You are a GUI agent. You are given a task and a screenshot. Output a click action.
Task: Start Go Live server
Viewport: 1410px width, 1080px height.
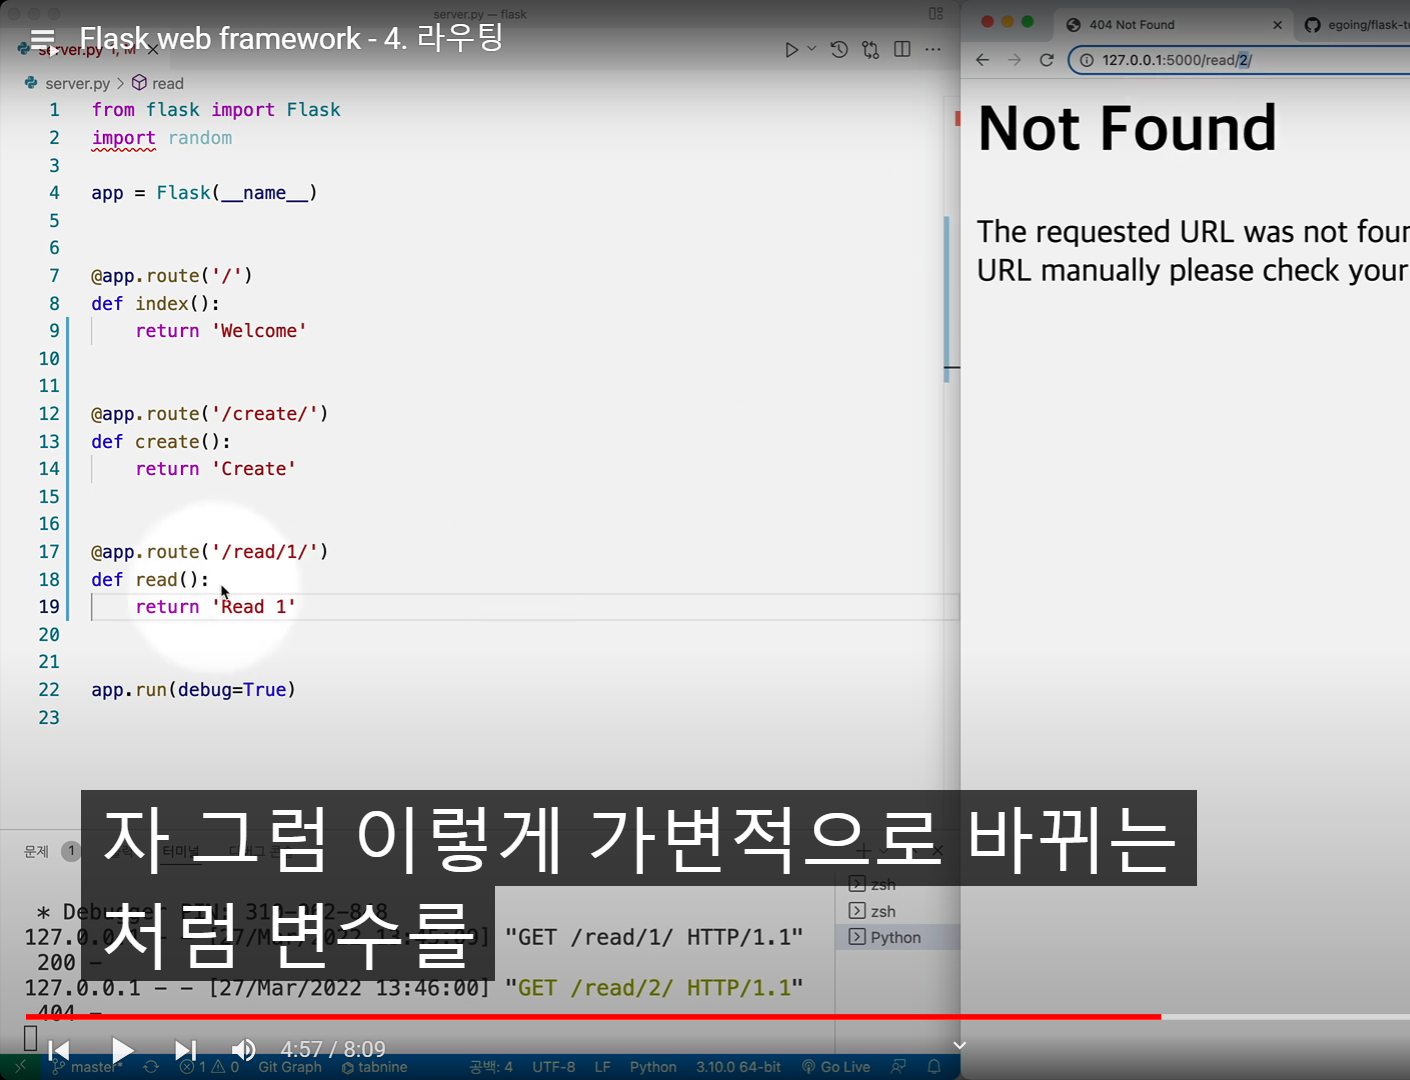tap(836, 1067)
